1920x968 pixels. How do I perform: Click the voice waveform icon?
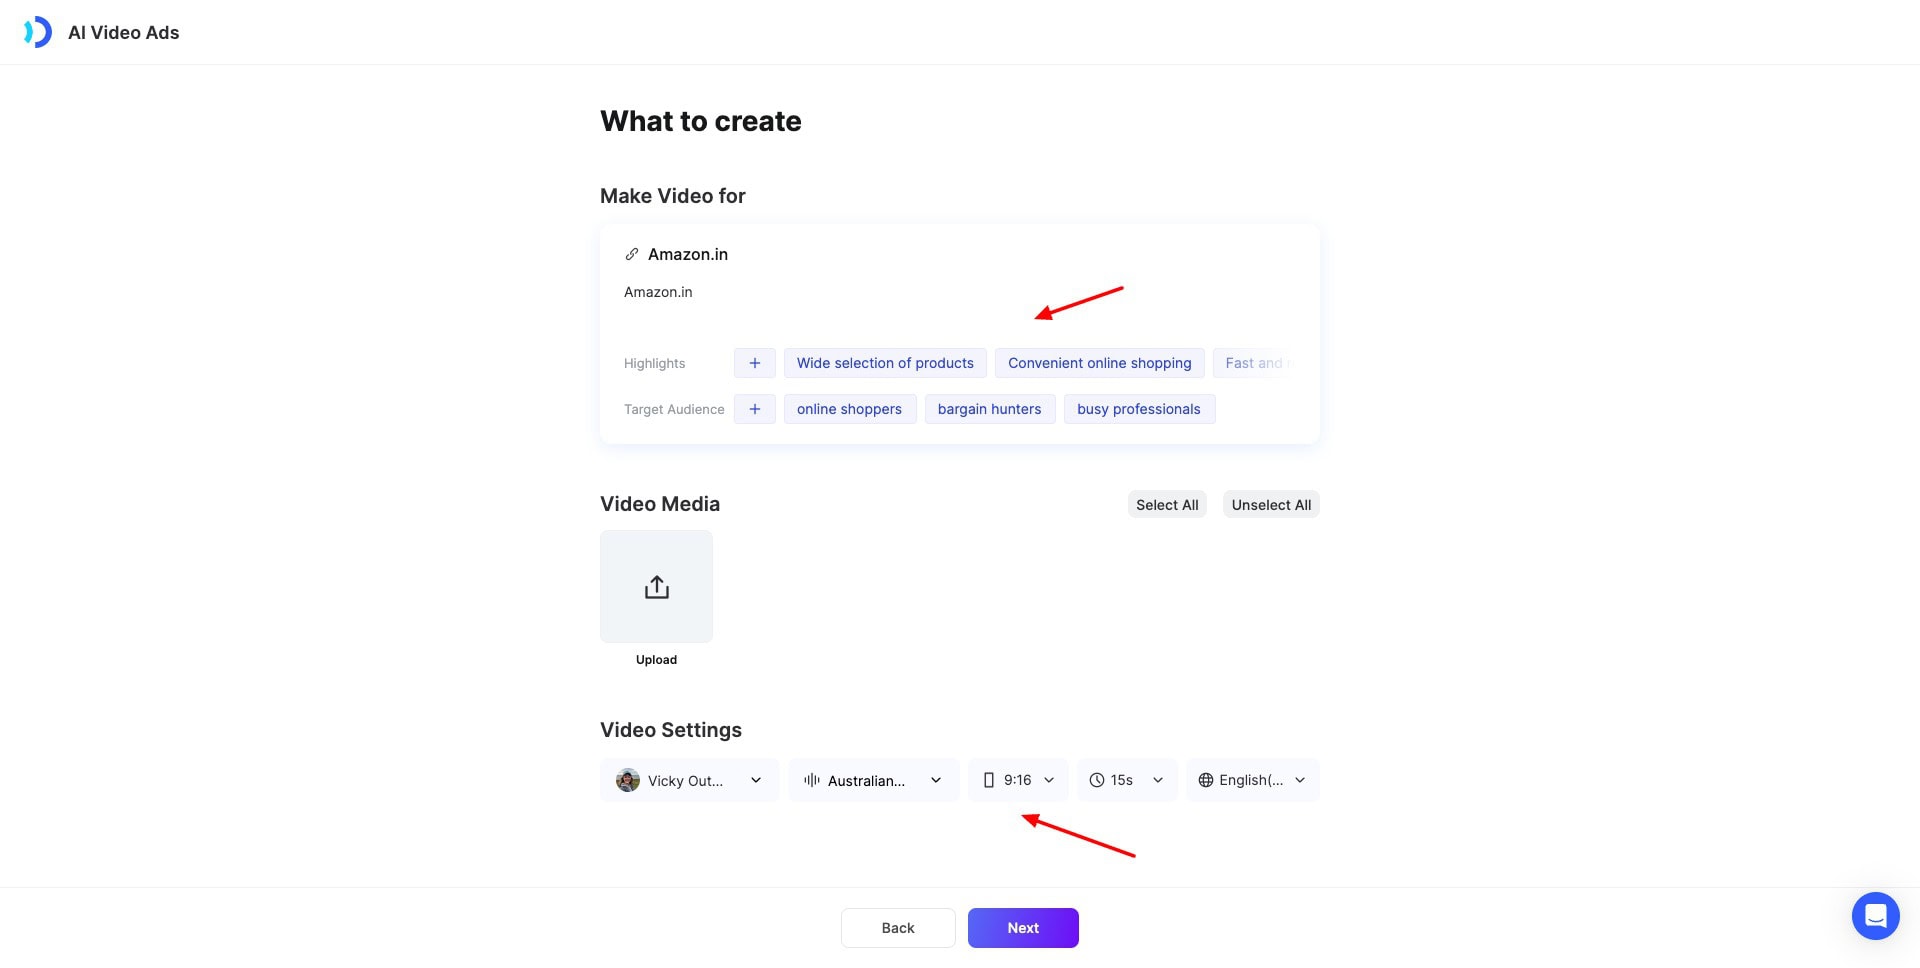click(812, 780)
